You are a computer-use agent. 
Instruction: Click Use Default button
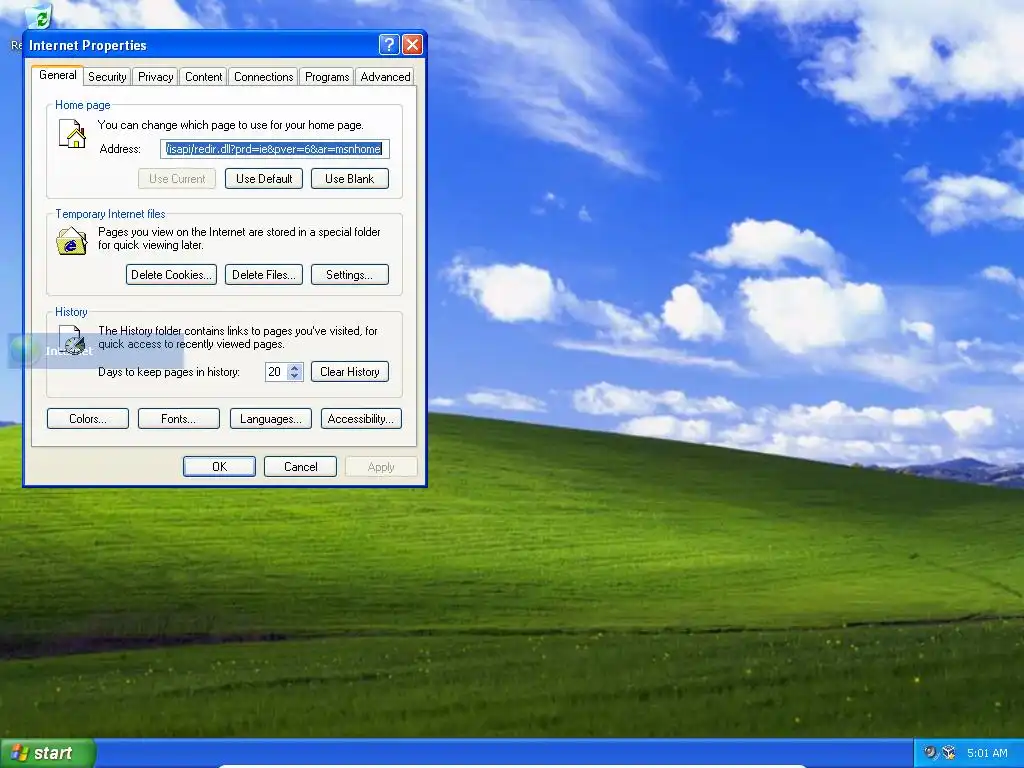pyautogui.click(x=264, y=179)
